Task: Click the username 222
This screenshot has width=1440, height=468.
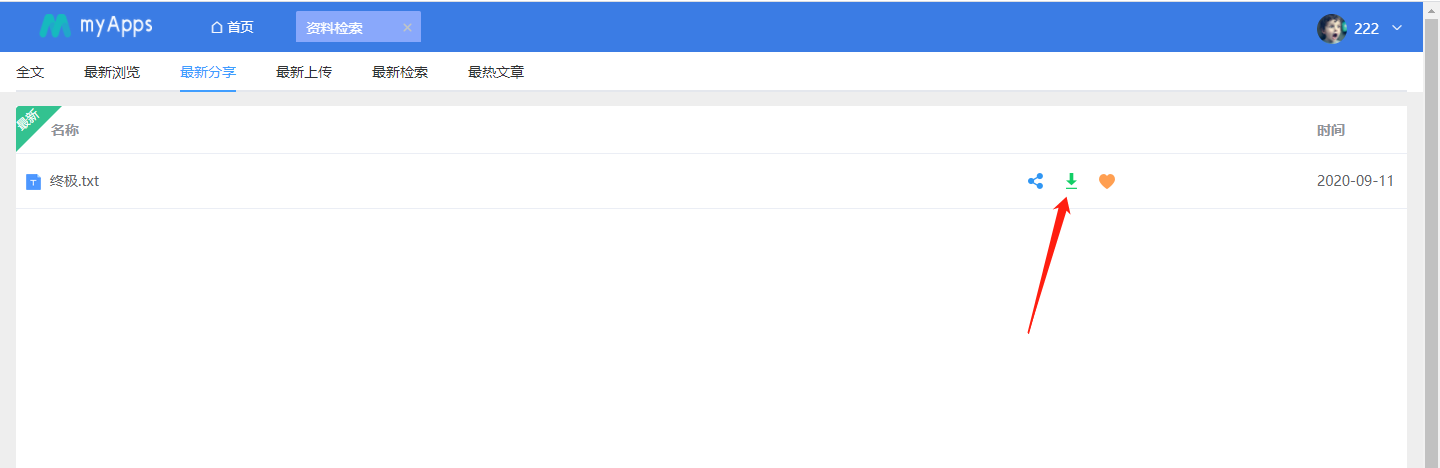Action: click(x=1366, y=28)
